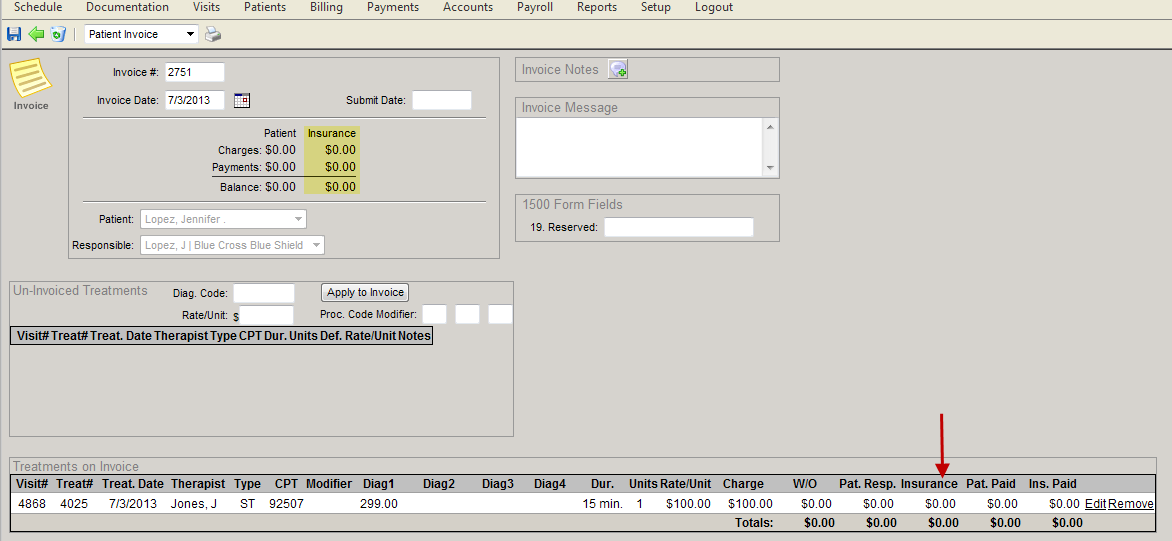The height and width of the screenshot is (541, 1172).
Task: Click the first Proc. Code Modifier box
Action: 434,314
